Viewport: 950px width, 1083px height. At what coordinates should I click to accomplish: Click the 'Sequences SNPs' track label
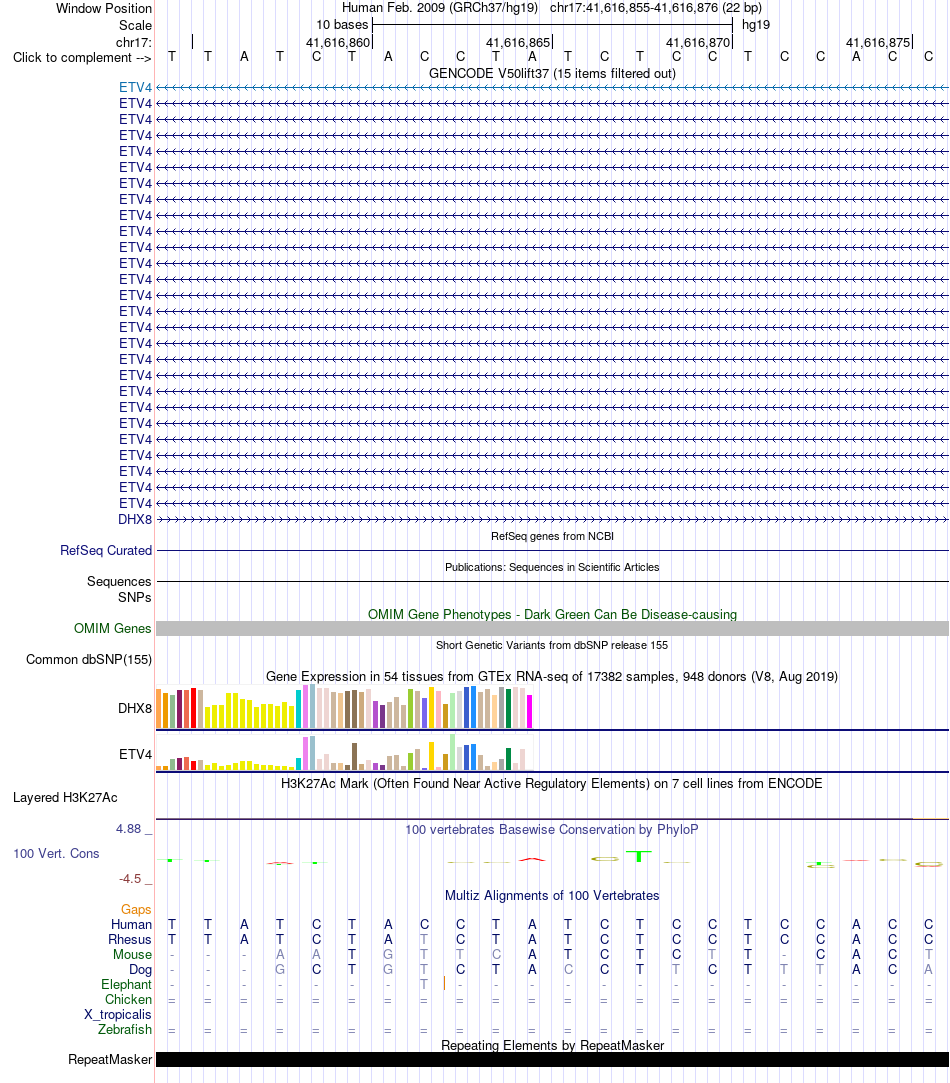[119, 589]
